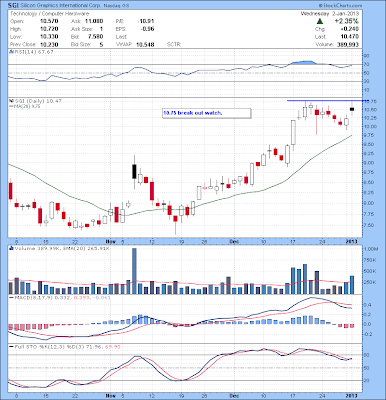The height and width of the screenshot is (400, 386).
Task: Select the Low value 10.330
Action: tap(49, 37)
